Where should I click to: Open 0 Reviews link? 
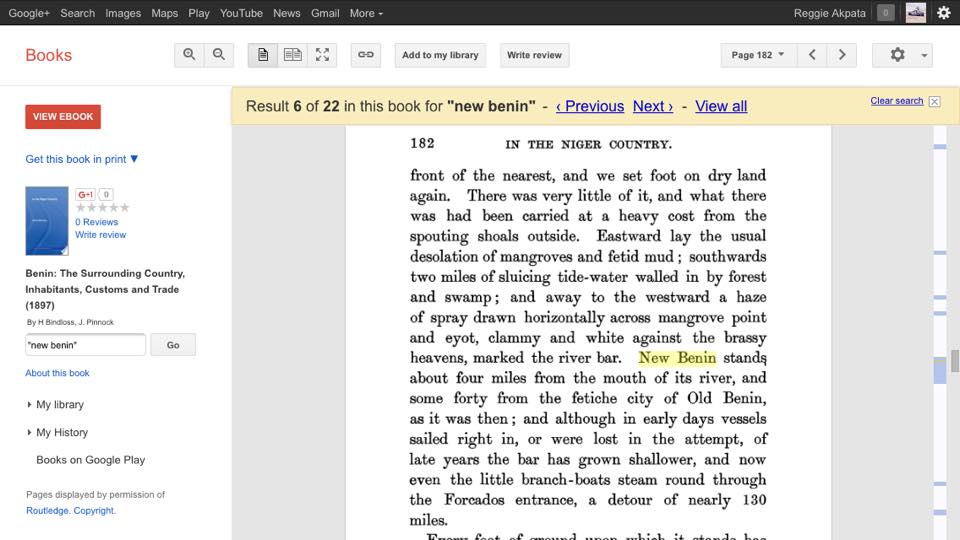[x=97, y=222]
